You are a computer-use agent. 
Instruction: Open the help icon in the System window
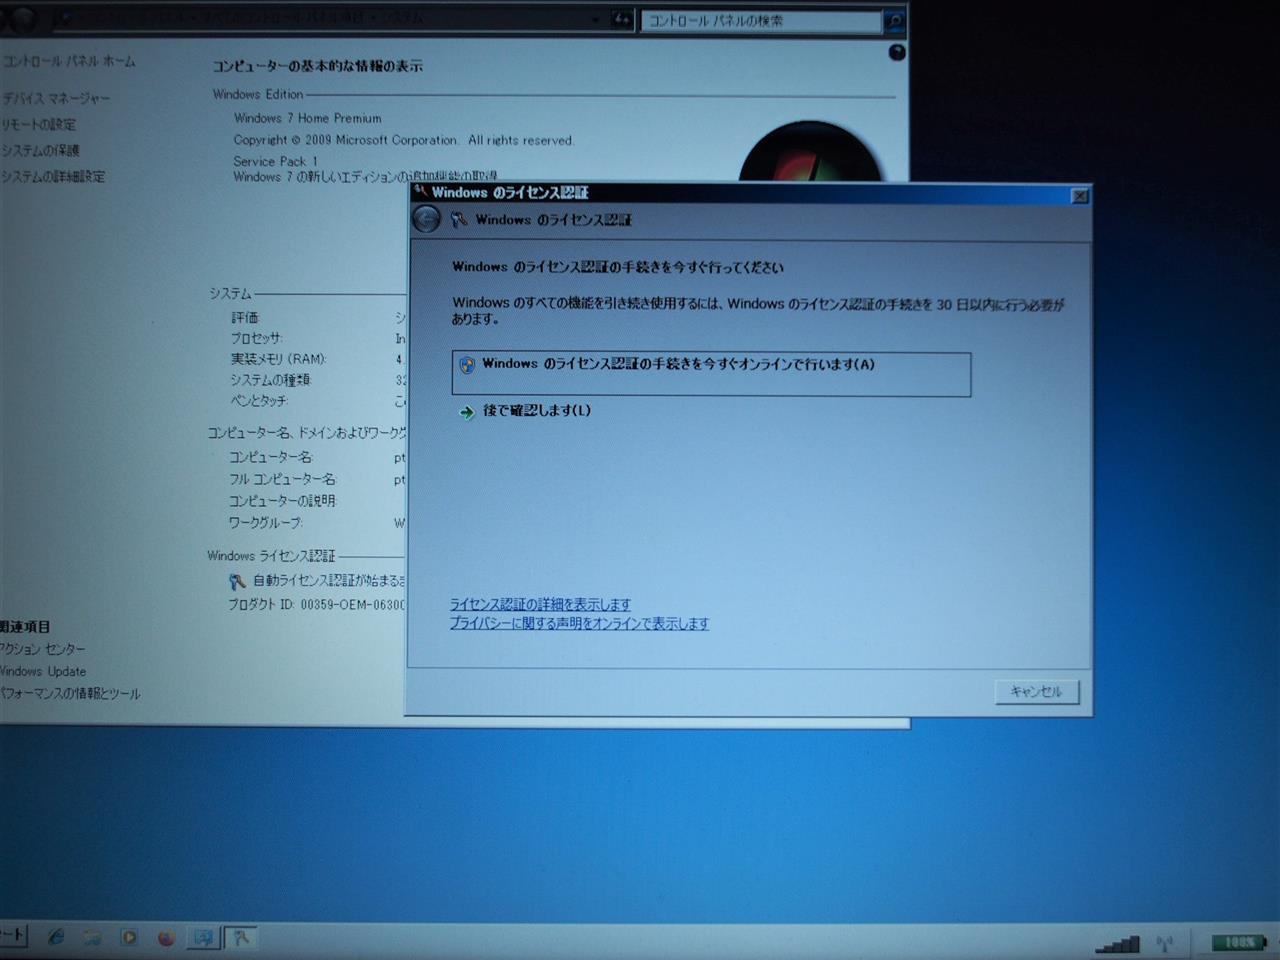tap(897, 52)
